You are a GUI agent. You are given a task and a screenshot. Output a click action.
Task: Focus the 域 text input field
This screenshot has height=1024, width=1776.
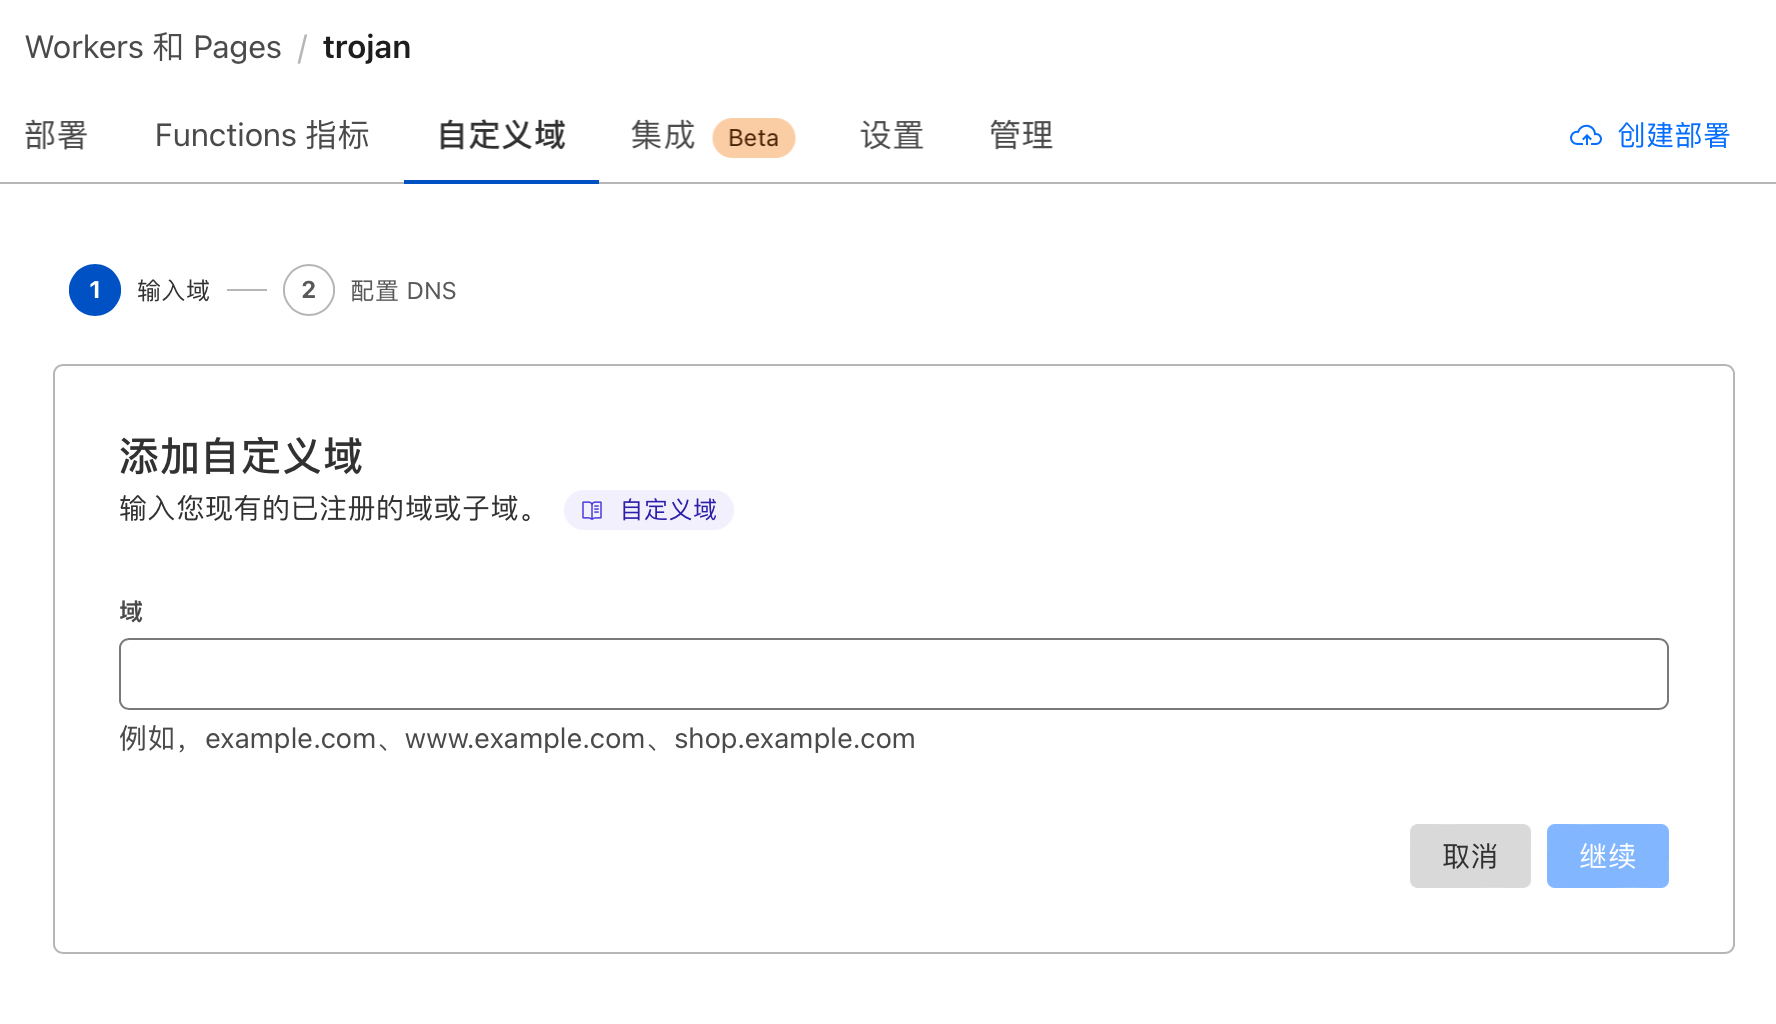(893, 674)
